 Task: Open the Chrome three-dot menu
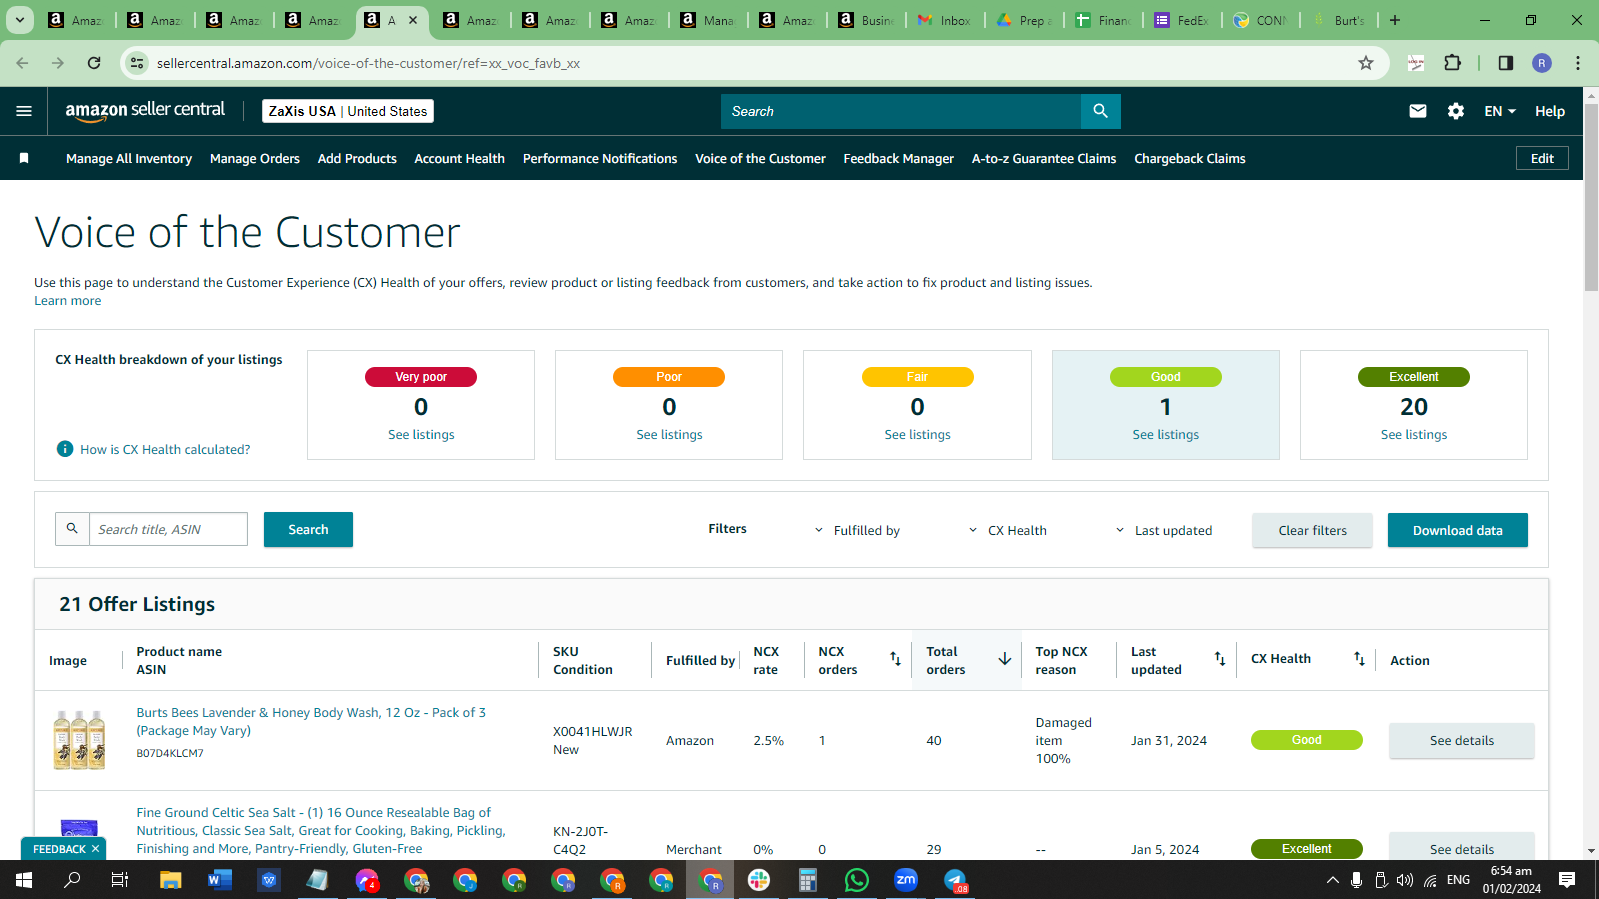point(1578,63)
